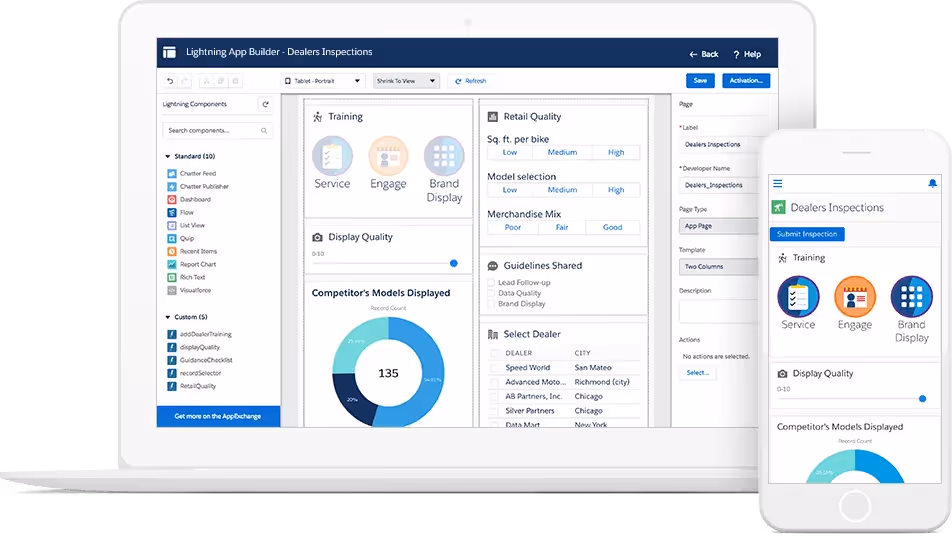The image size is (952, 537).
Task: Select the Quip component
Action: click(x=181, y=238)
